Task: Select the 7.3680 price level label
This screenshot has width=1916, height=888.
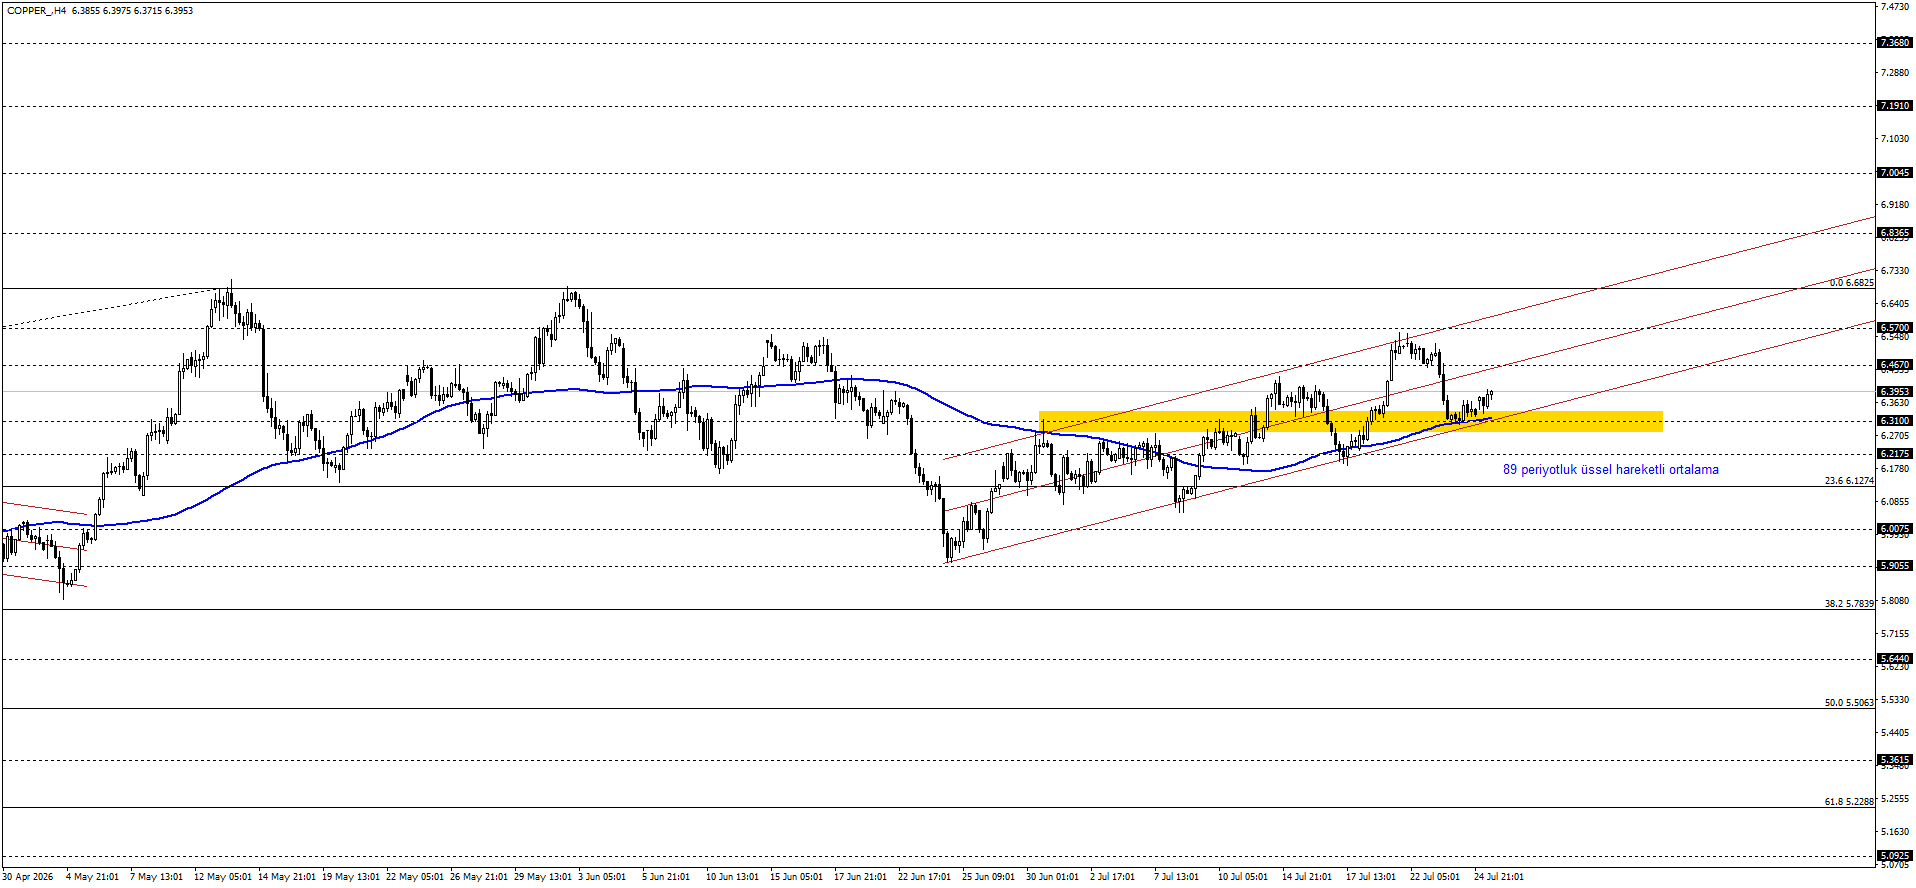Action: pyautogui.click(x=1895, y=43)
